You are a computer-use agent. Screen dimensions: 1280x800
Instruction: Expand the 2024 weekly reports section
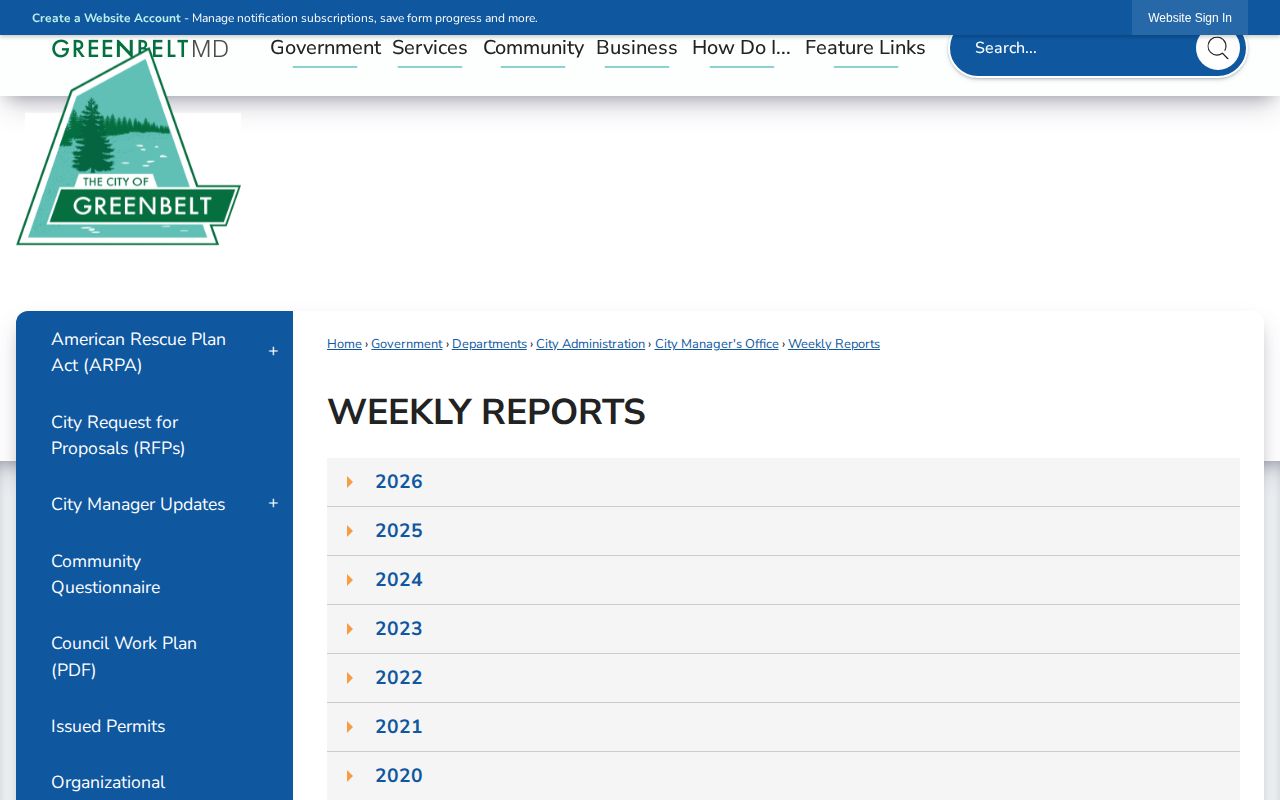point(783,580)
